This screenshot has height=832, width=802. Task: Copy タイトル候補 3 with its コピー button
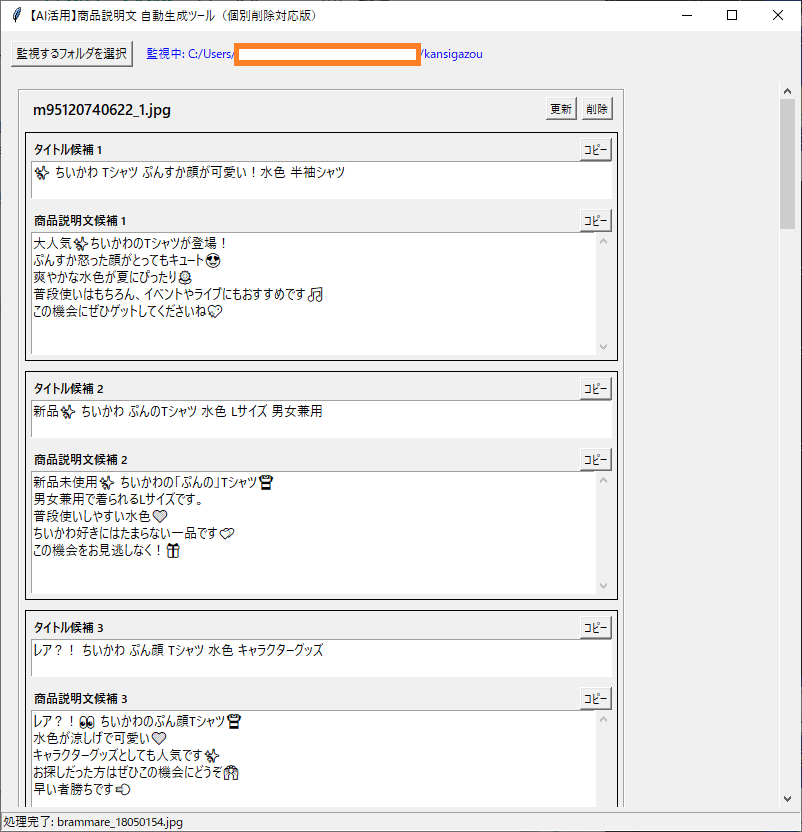pos(596,628)
